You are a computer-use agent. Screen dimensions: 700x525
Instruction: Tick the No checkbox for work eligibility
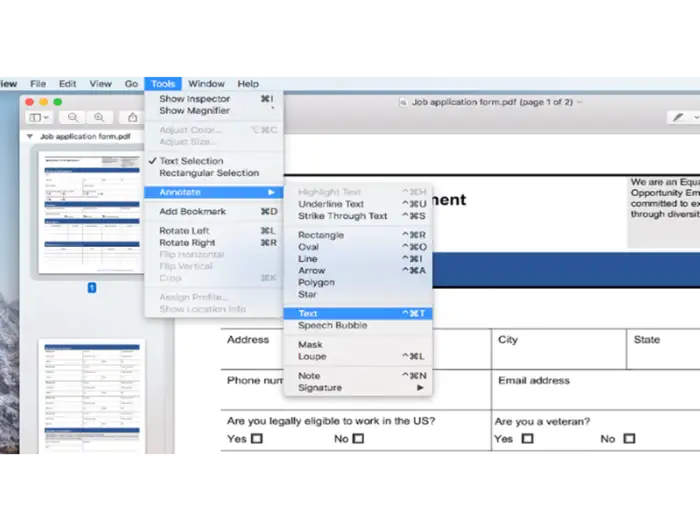coord(358,438)
